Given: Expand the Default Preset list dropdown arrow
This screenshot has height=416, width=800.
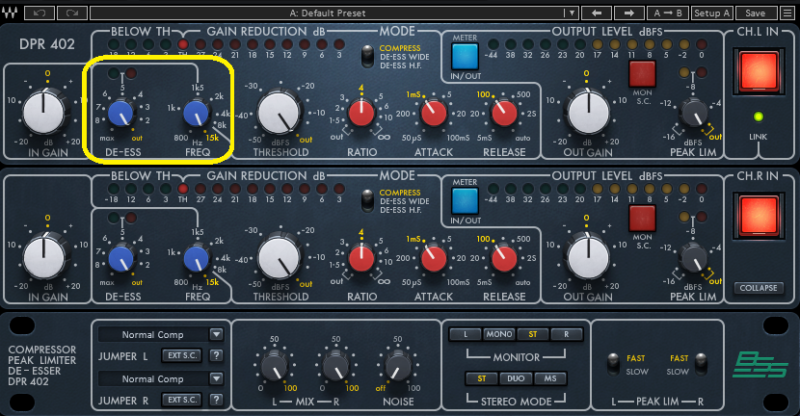Looking at the screenshot, I should (570, 13).
